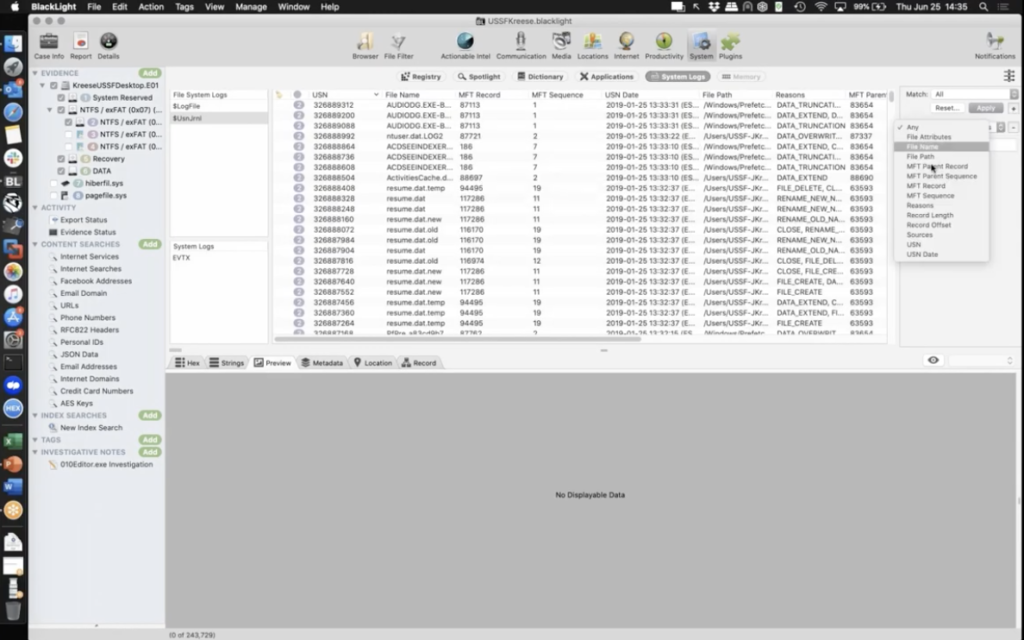The image size is (1024, 640).
Task: Add a filter rule with plus button
Action: point(1014,108)
